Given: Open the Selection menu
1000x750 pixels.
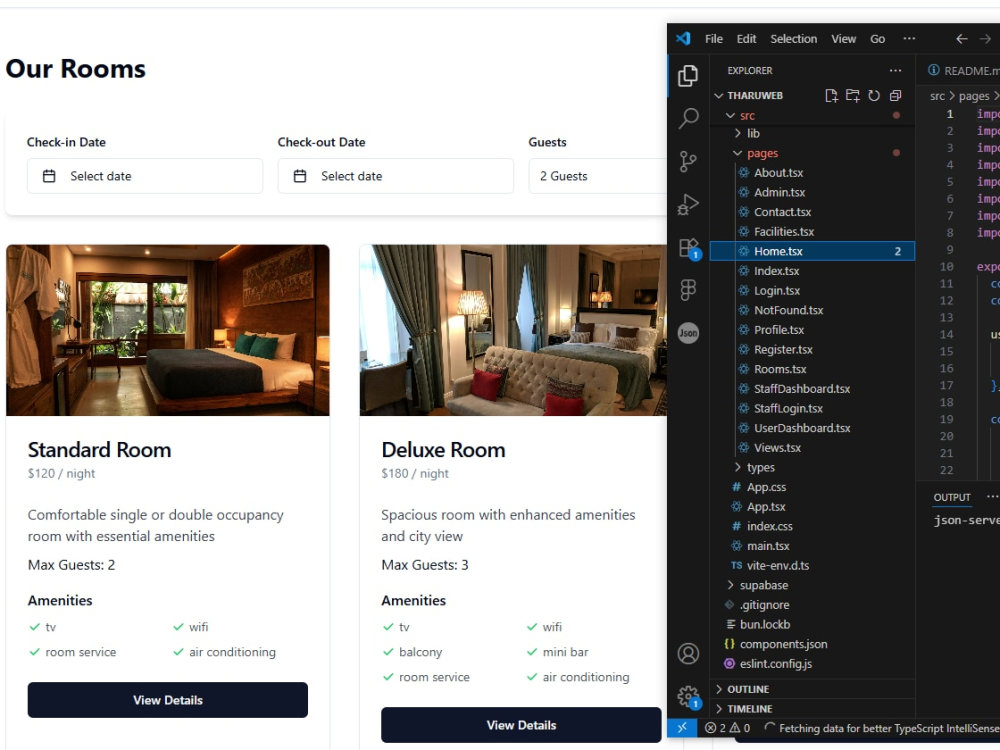Looking at the screenshot, I should coord(793,39).
